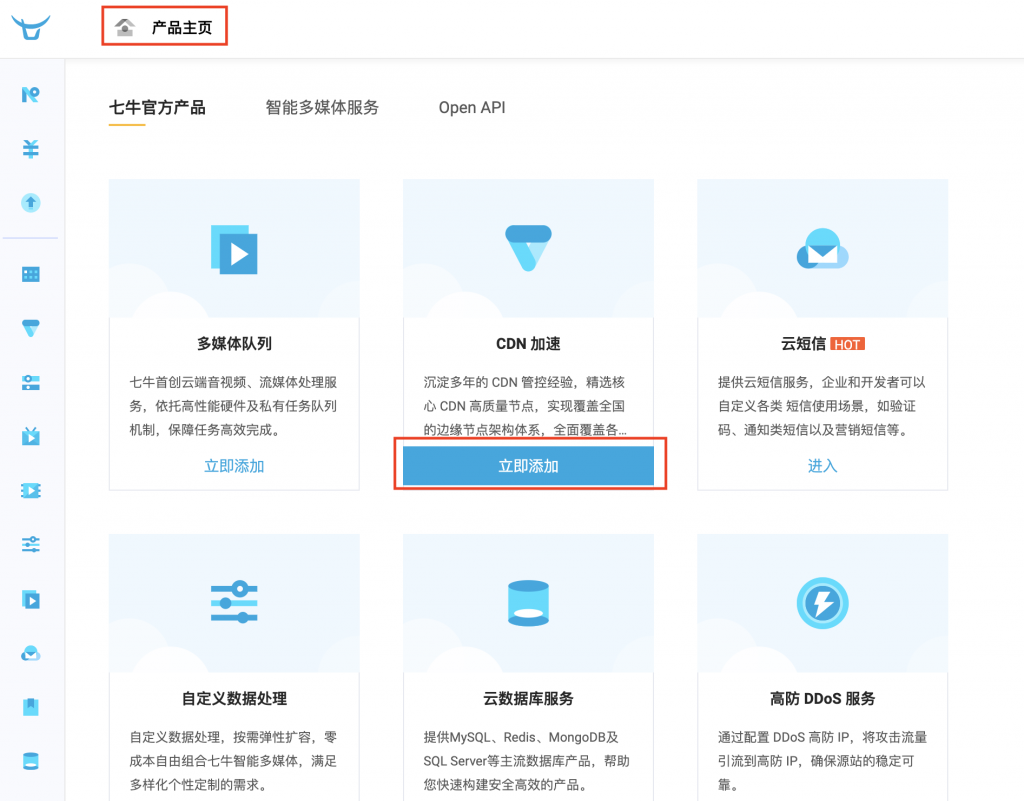1024x801 pixels.
Task: Click the film strip sidebar icon
Action: (x=31, y=490)
